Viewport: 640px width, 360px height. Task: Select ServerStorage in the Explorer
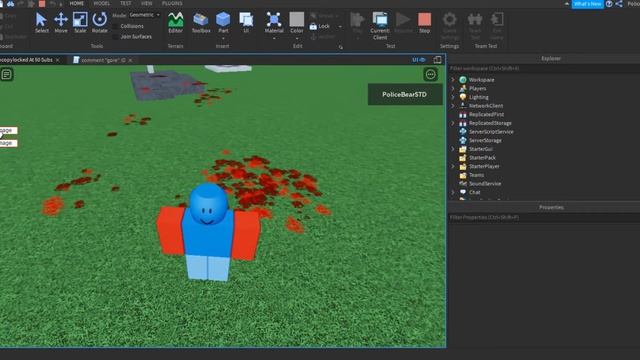coord(485,140)
